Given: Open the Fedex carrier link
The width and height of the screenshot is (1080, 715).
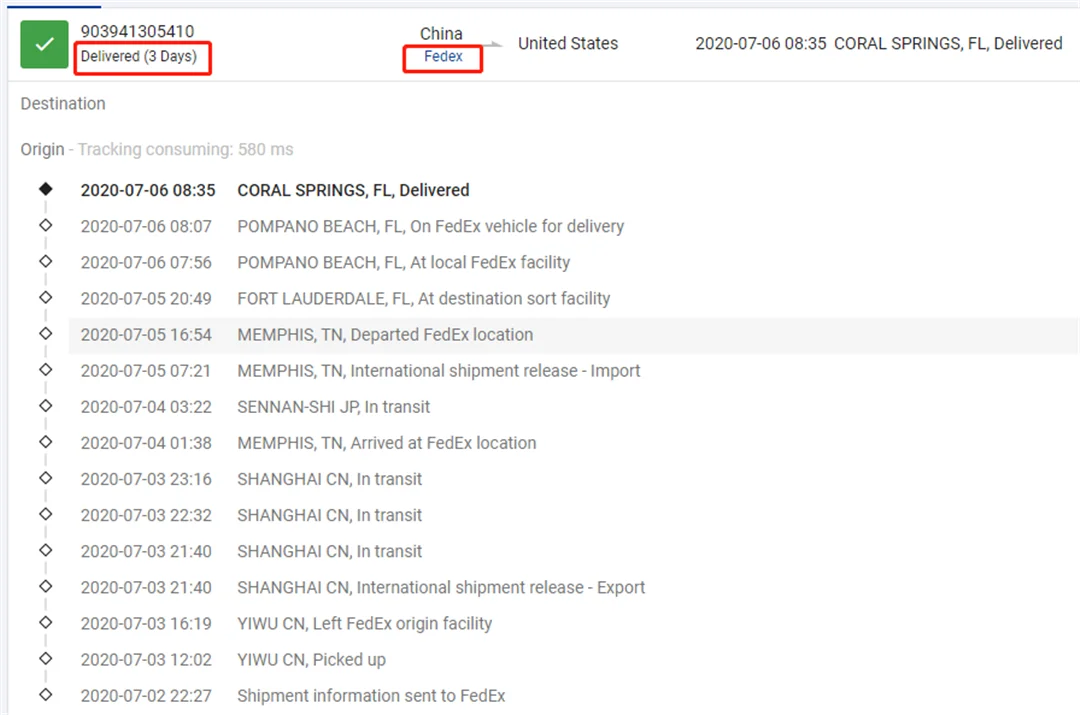Looking at the screenshot, I should coord(443,56).
